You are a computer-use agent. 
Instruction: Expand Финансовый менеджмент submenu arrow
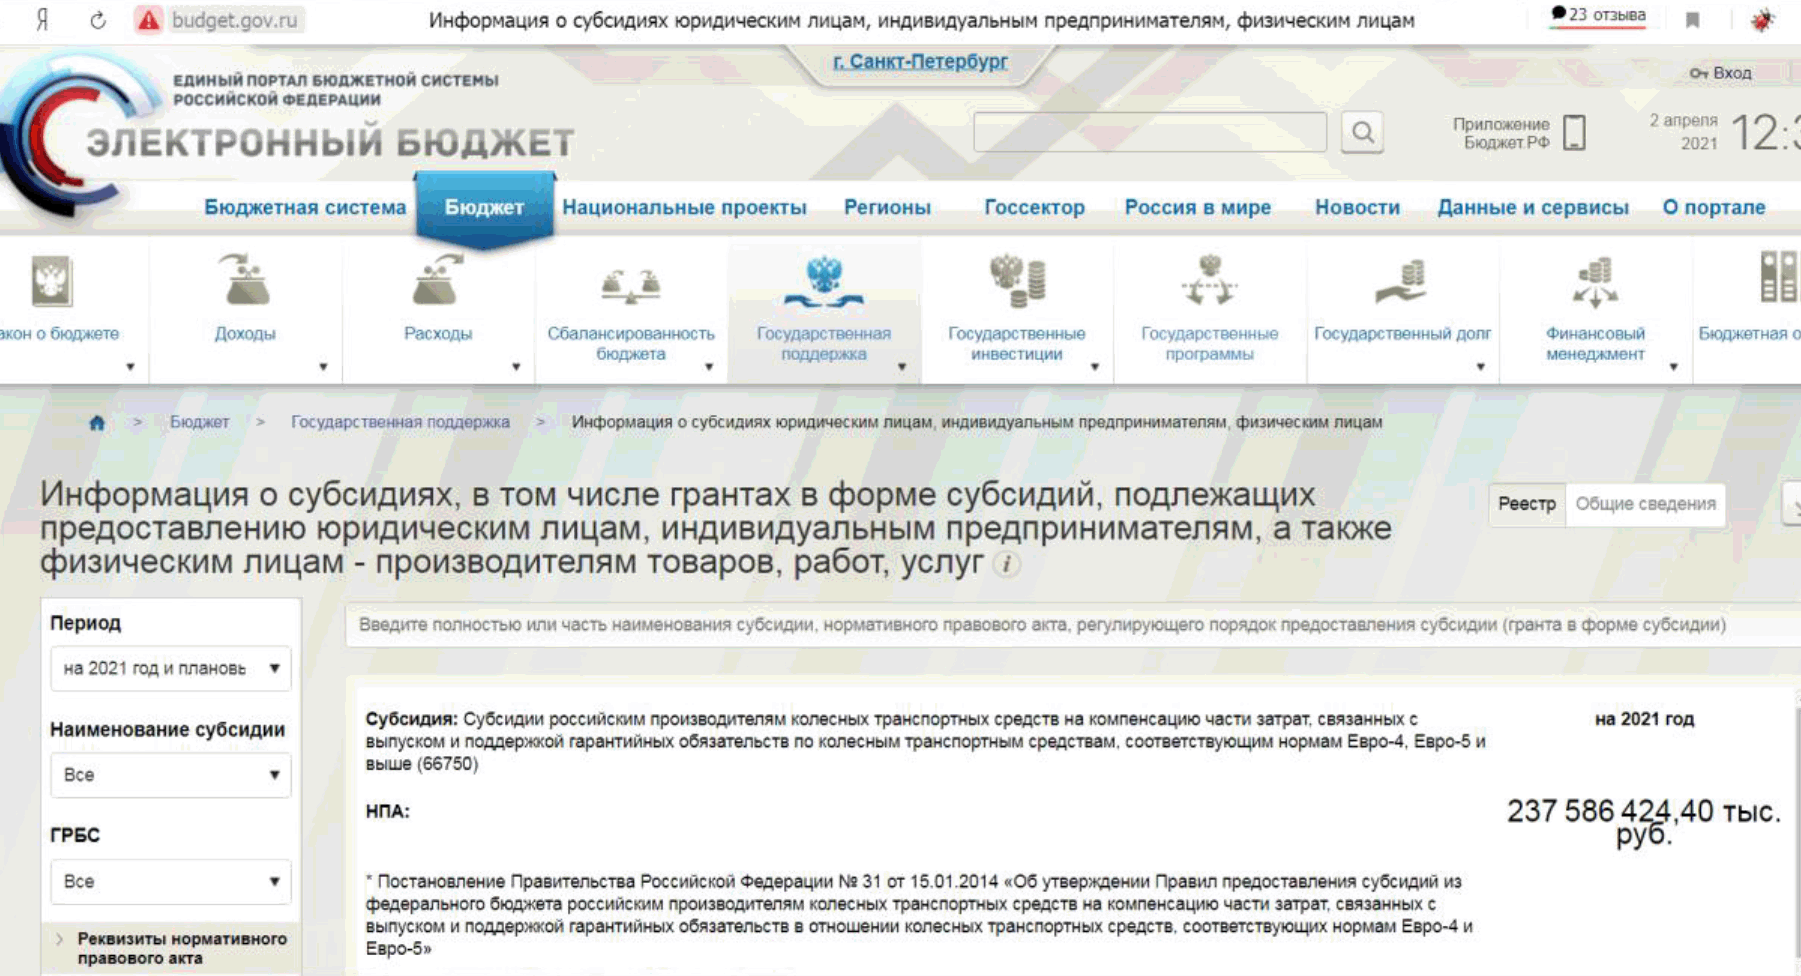point(1674,367)
